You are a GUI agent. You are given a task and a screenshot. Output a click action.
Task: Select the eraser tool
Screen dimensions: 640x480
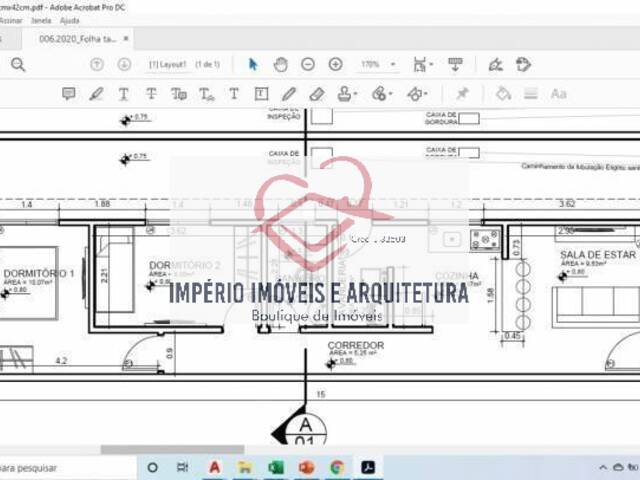tap(317, 94)
